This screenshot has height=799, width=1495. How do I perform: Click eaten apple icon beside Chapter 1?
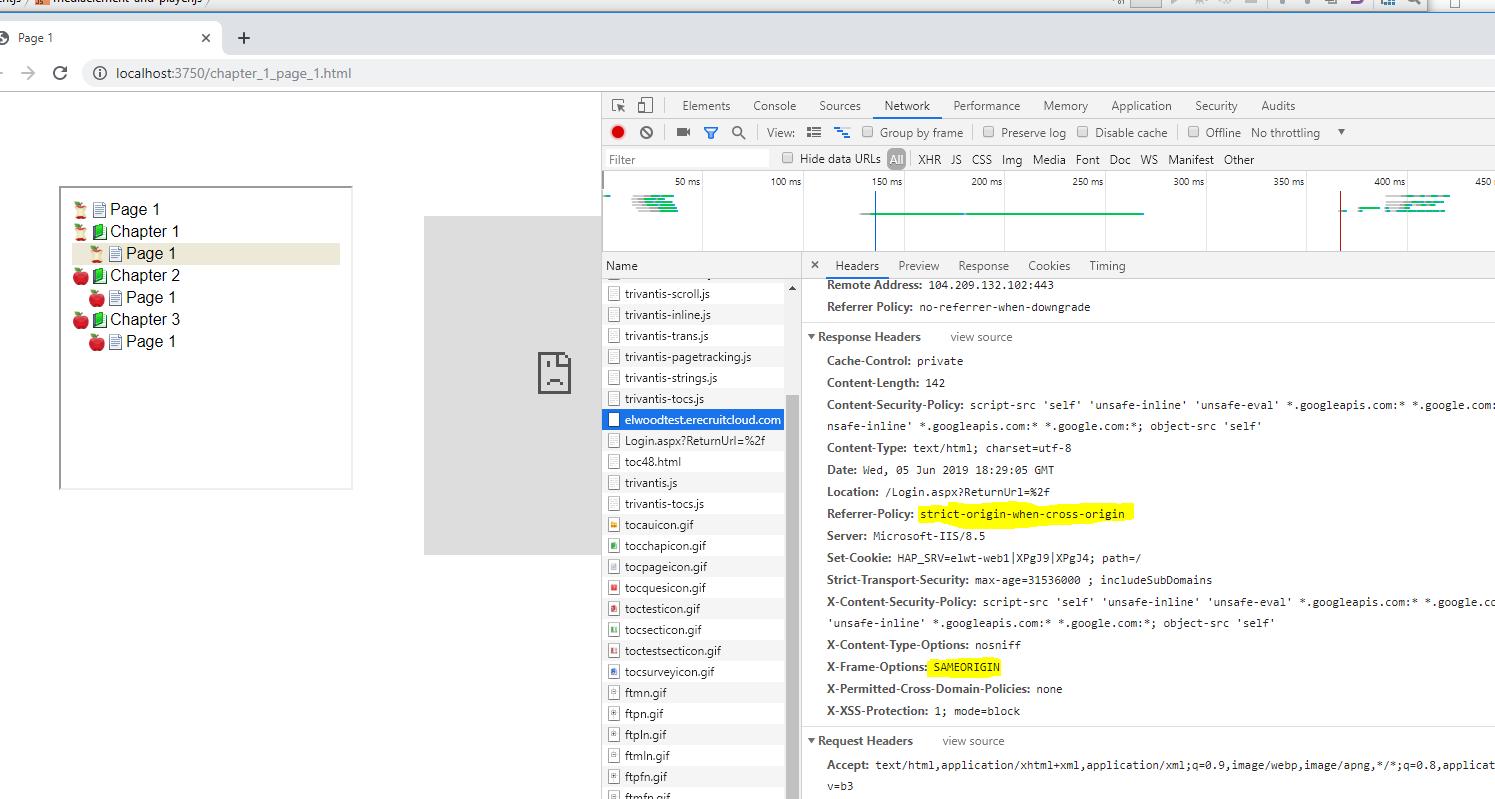(81, 232)
